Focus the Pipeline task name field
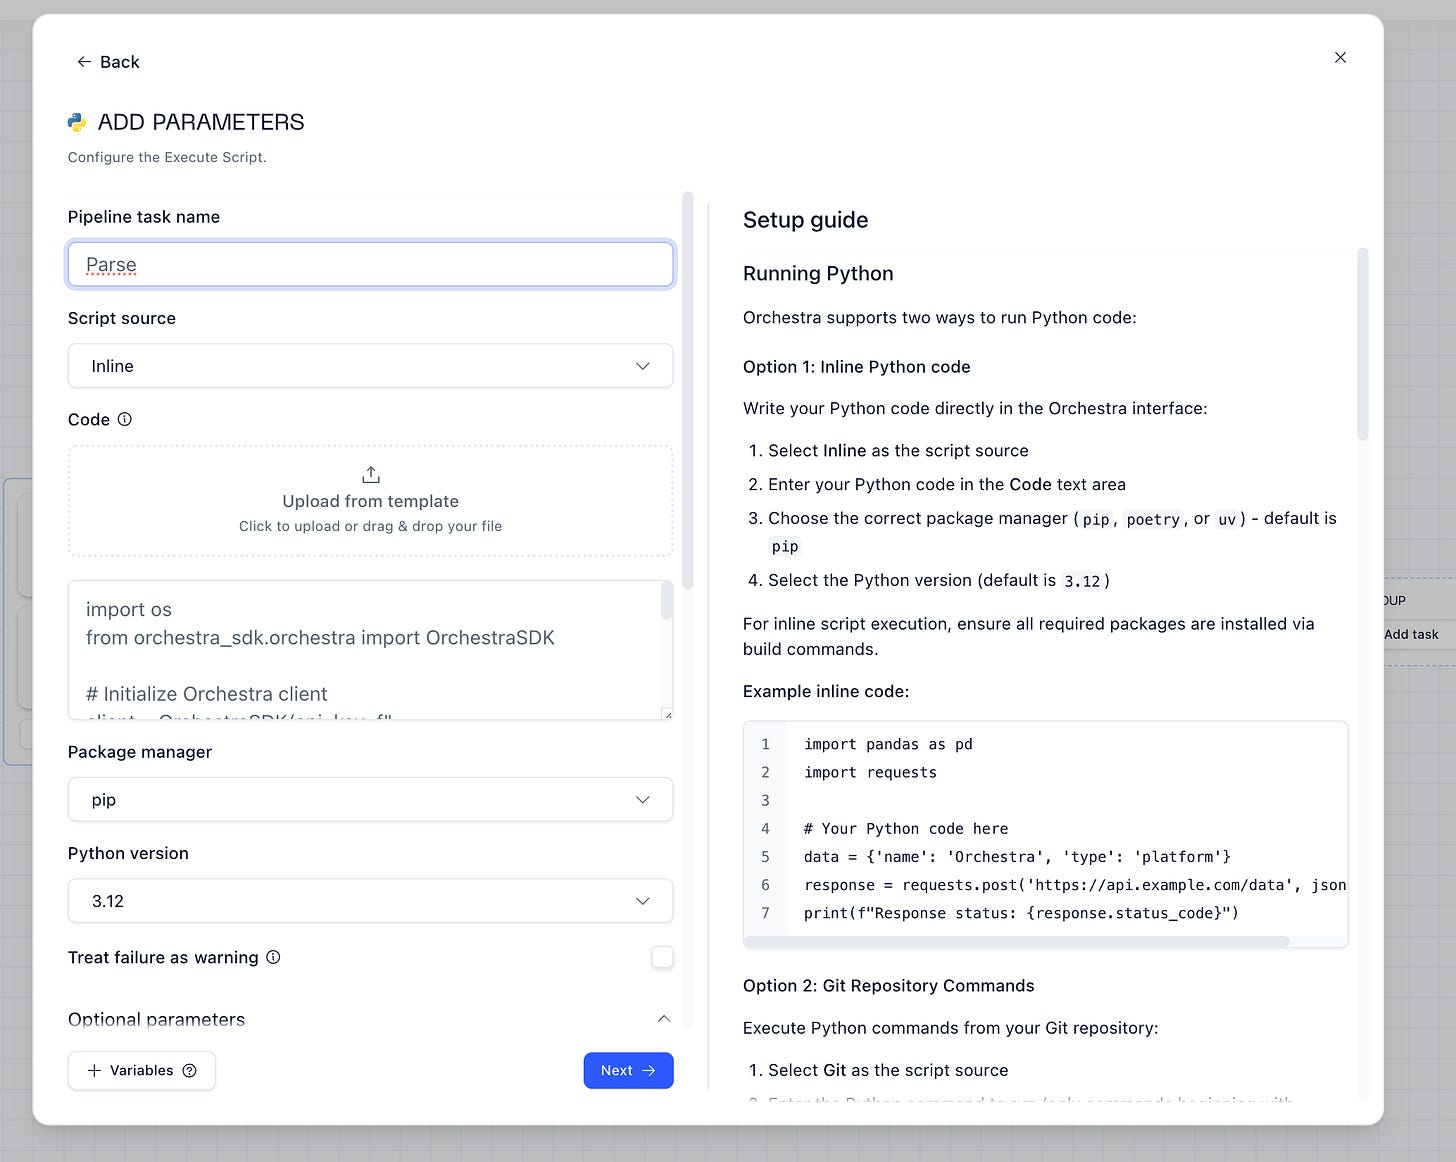Viewport: 1456px width, 1162px height. 370,264
